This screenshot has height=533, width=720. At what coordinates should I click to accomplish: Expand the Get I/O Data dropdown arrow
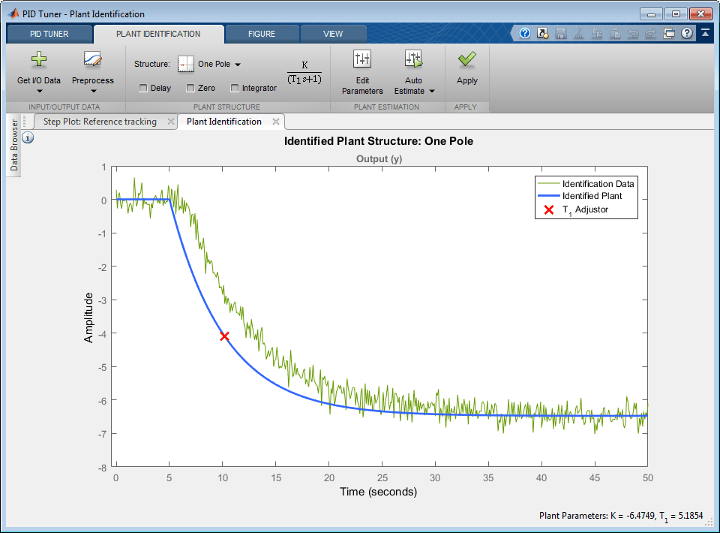point(39,91)
